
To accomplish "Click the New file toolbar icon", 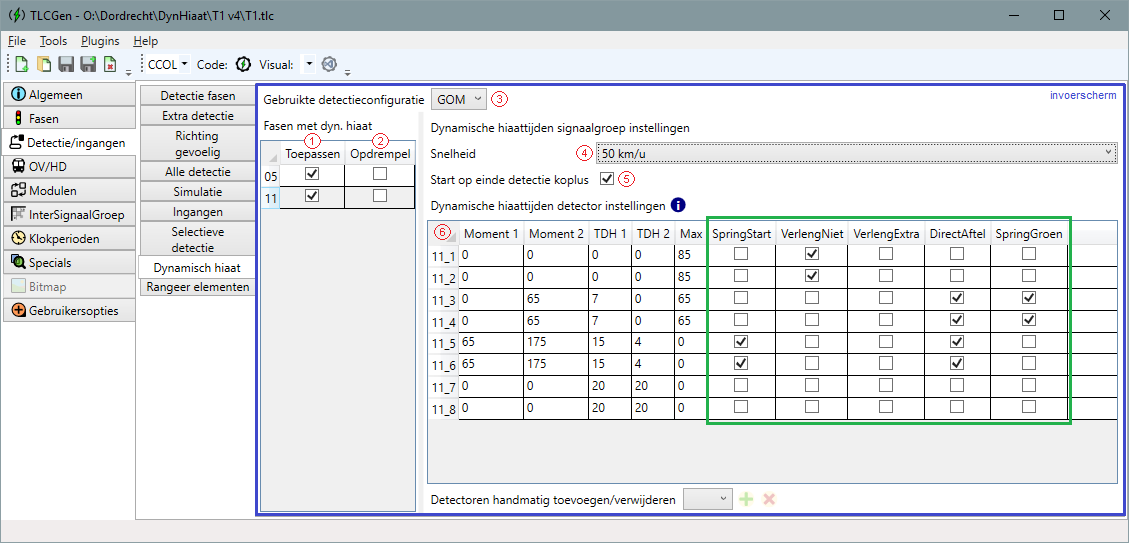I will pos(22,65).
